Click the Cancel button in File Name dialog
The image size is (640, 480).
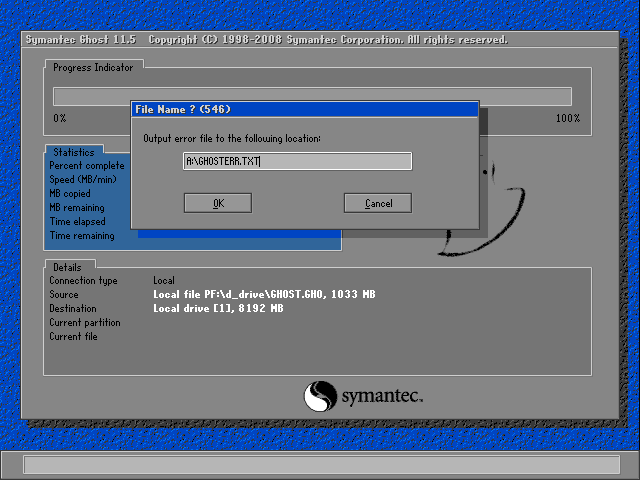378,203
